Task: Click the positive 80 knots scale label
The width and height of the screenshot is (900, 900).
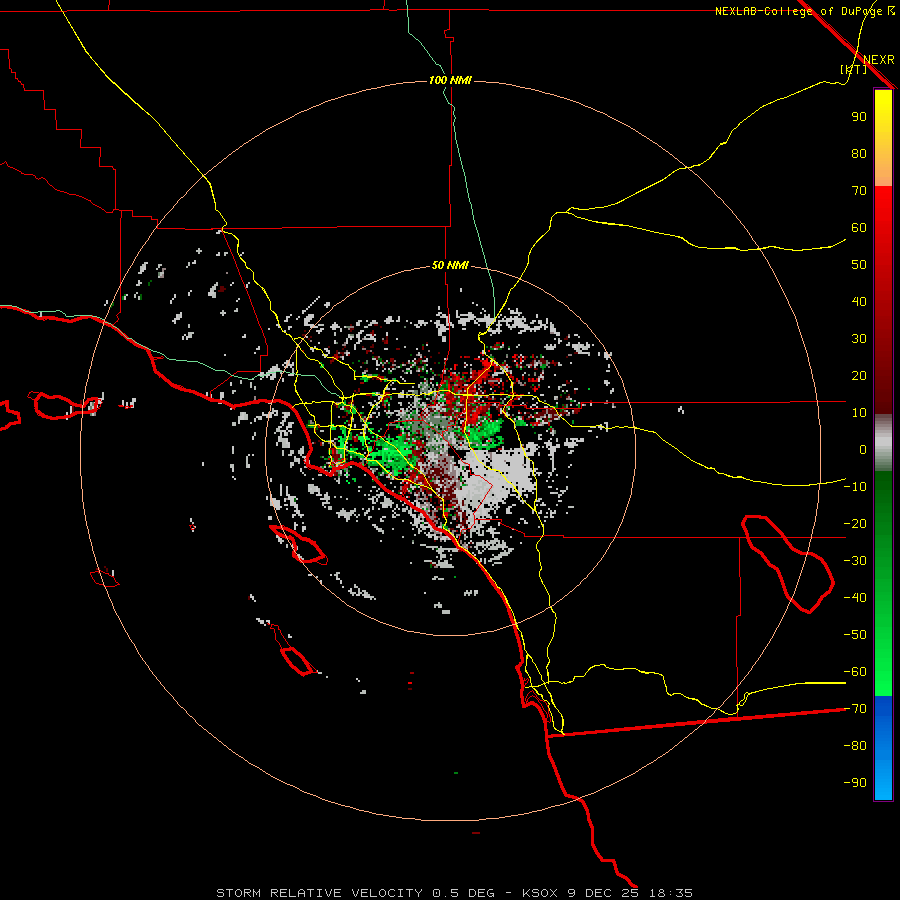Action: coord(859,153)
